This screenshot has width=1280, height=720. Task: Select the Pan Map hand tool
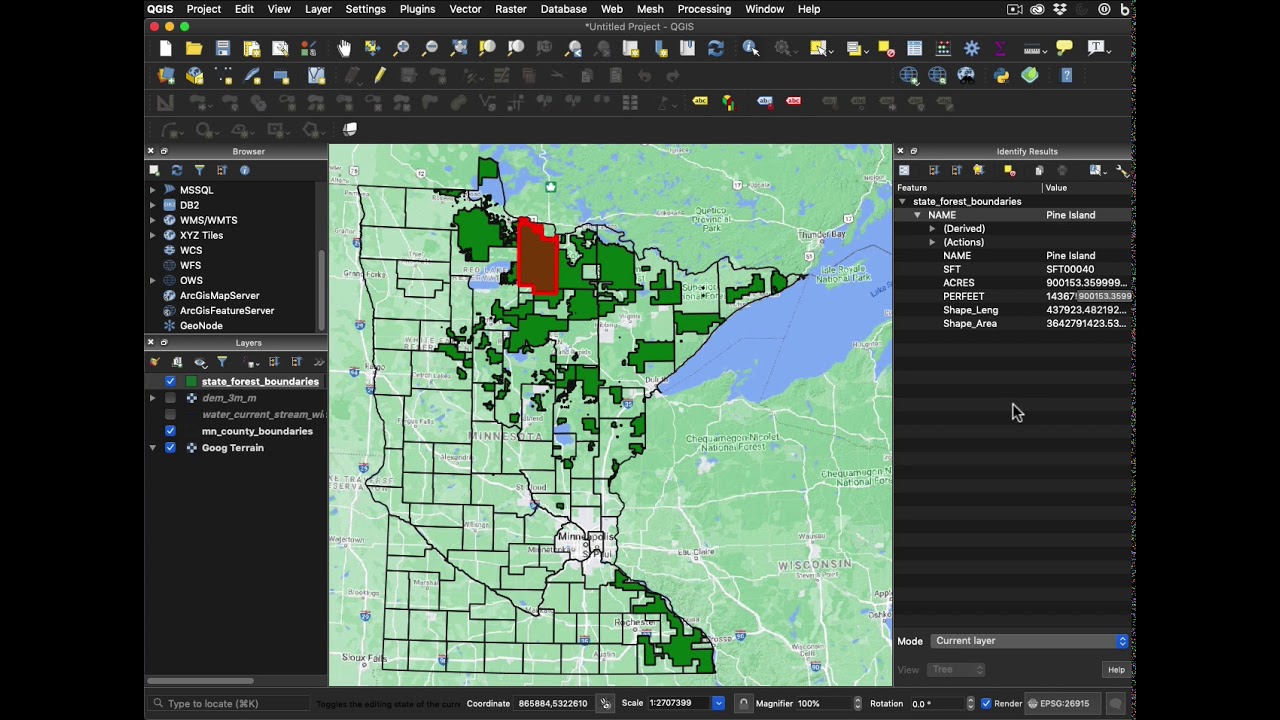point(344,48)
